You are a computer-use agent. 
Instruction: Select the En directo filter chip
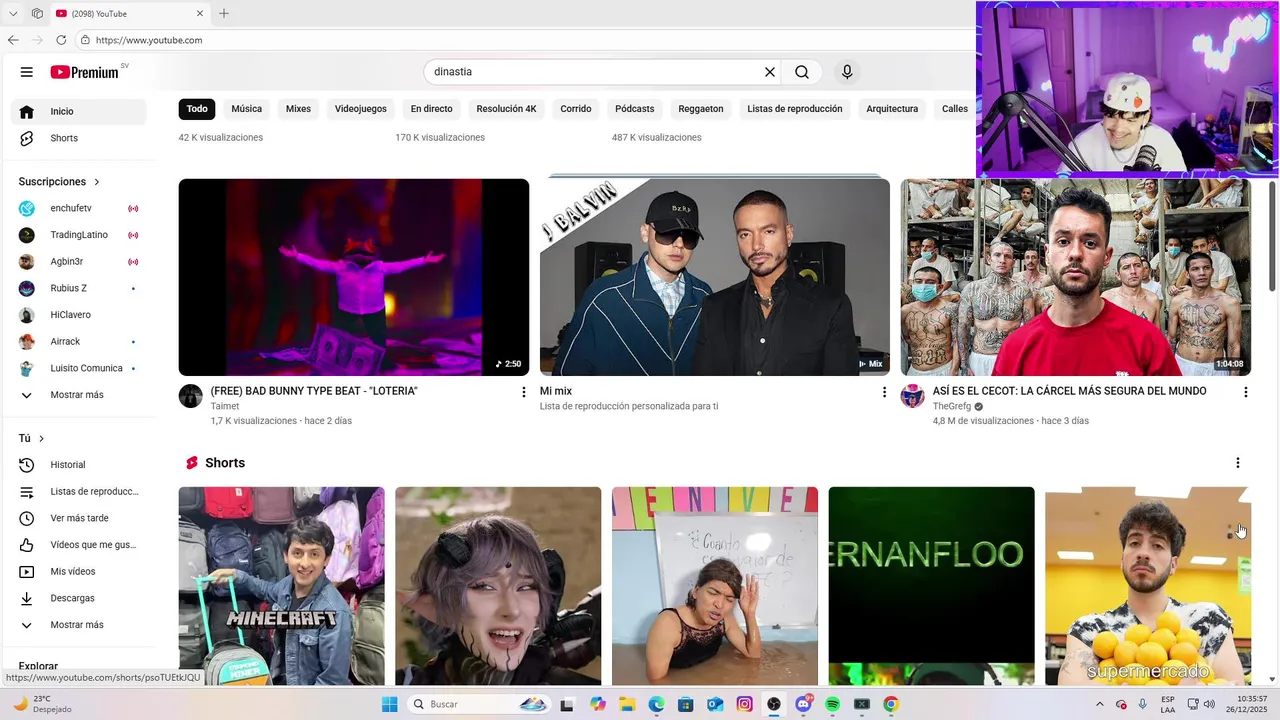(431, 109)
